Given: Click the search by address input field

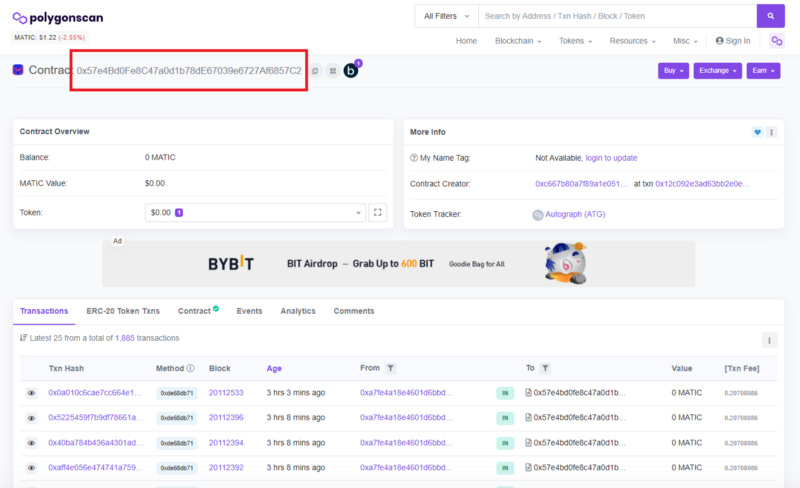Looking at the screenshot, I should coord(617,16).
